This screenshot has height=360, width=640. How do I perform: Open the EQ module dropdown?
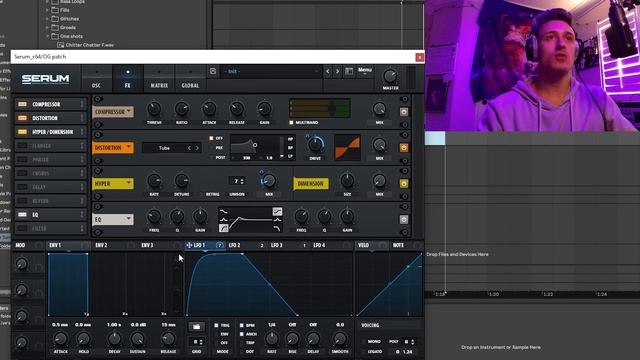[113, 220]
